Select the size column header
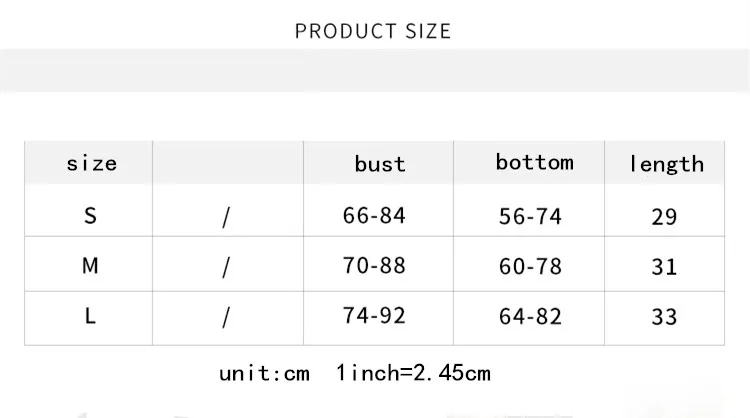 tap(91, 163)
